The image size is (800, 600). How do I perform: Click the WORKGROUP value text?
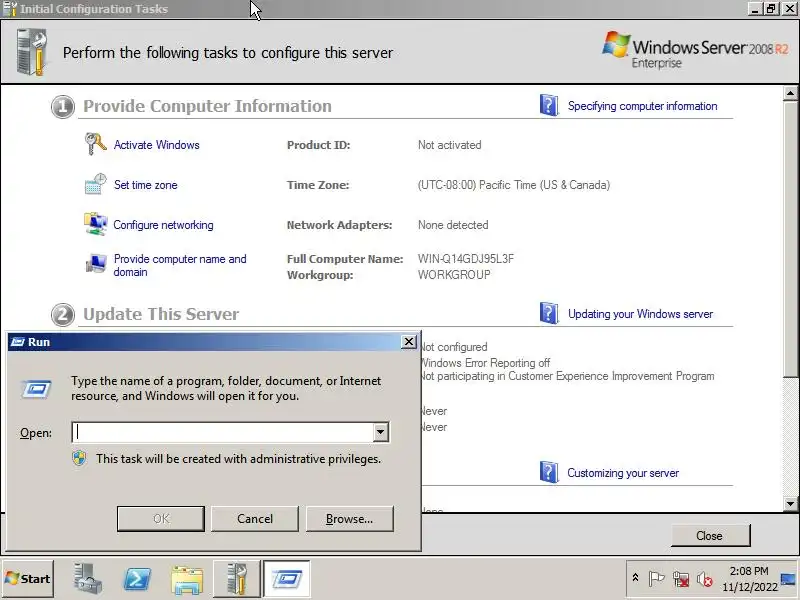click(454, 274)
